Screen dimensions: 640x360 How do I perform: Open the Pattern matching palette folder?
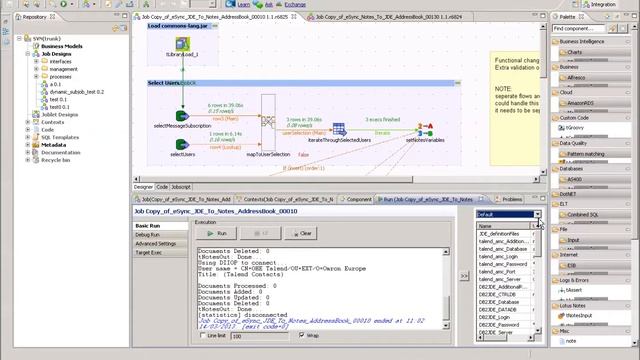tap(586, 154)
